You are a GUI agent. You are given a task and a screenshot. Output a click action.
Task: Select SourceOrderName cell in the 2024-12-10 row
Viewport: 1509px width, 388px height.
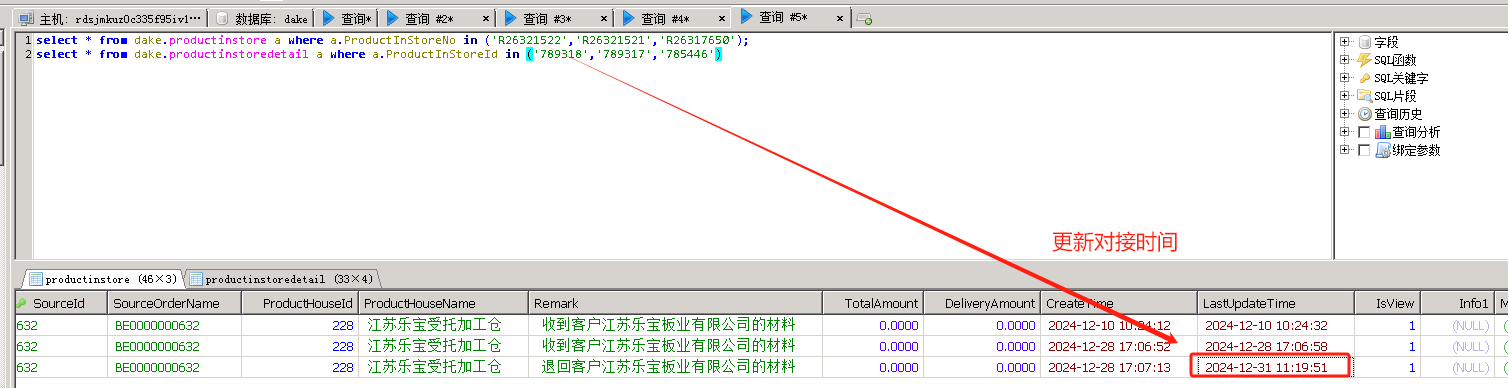click(x=173, y=325)
